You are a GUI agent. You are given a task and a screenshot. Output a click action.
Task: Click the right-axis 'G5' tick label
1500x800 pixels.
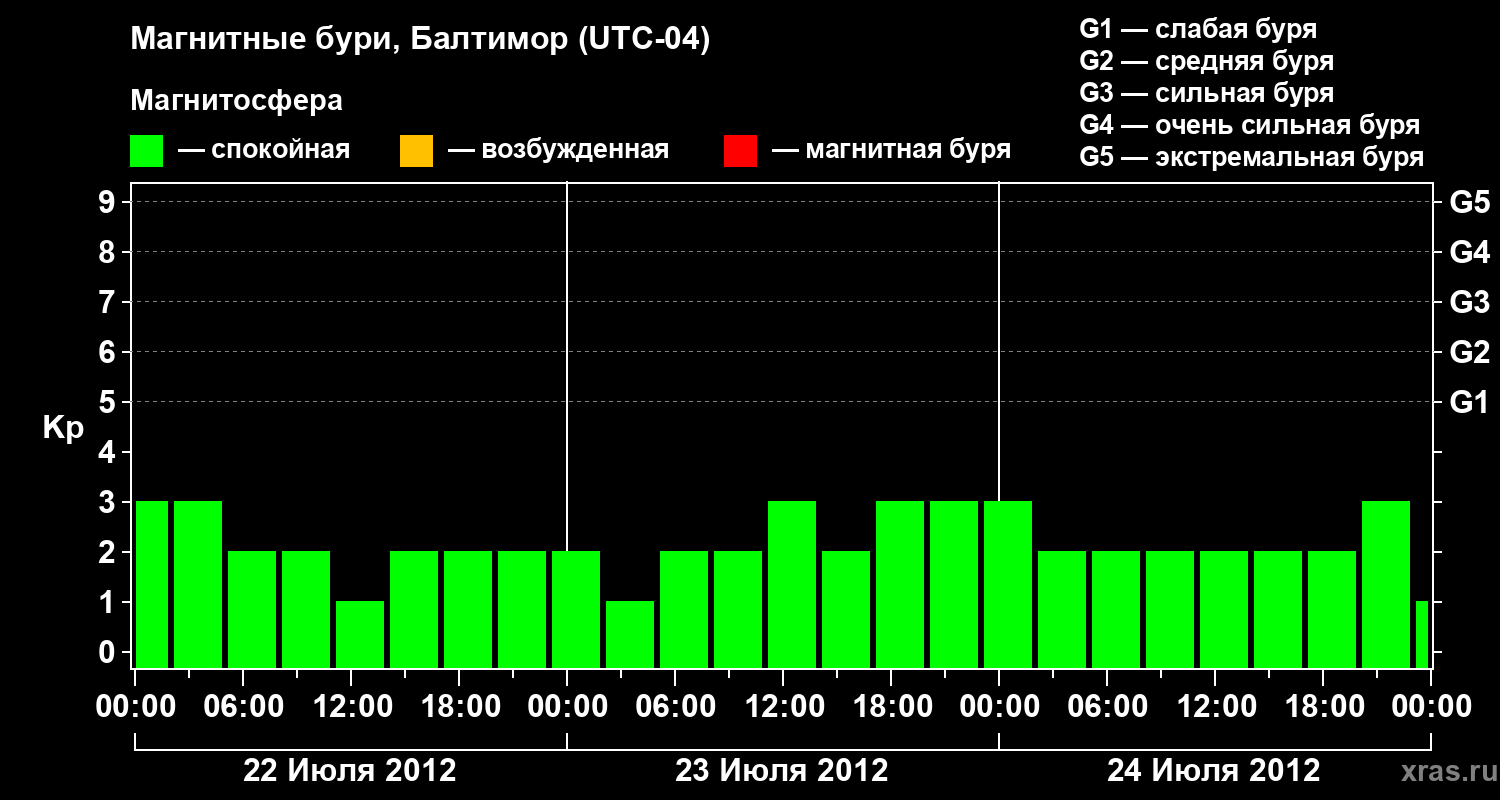click(x=1469, y=202)
